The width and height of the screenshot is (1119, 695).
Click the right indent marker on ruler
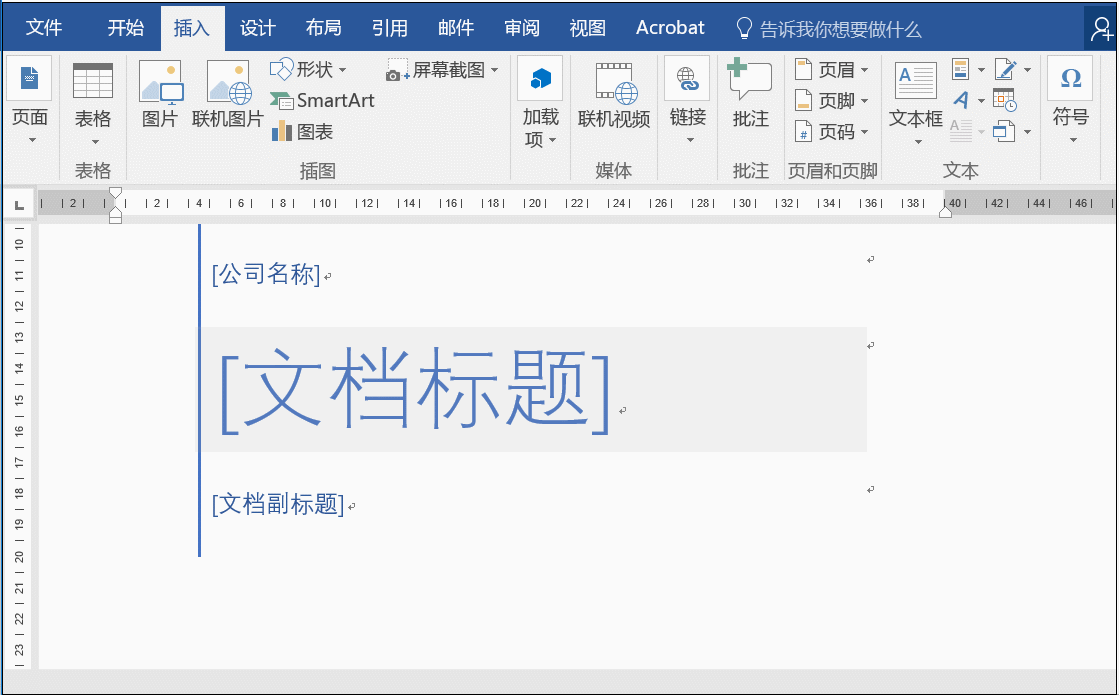point(945,212)
